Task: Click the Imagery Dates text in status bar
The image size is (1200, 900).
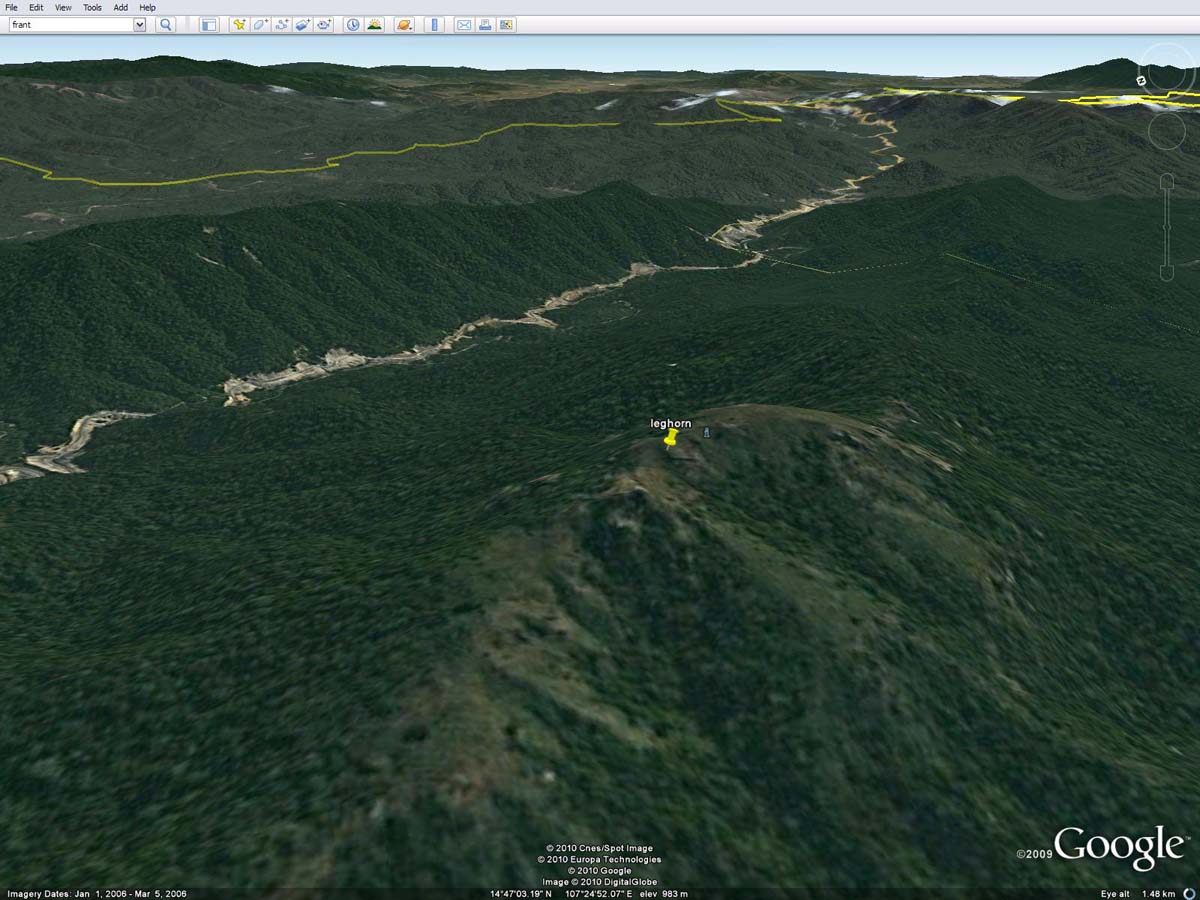Action: [x=96, y=893]
